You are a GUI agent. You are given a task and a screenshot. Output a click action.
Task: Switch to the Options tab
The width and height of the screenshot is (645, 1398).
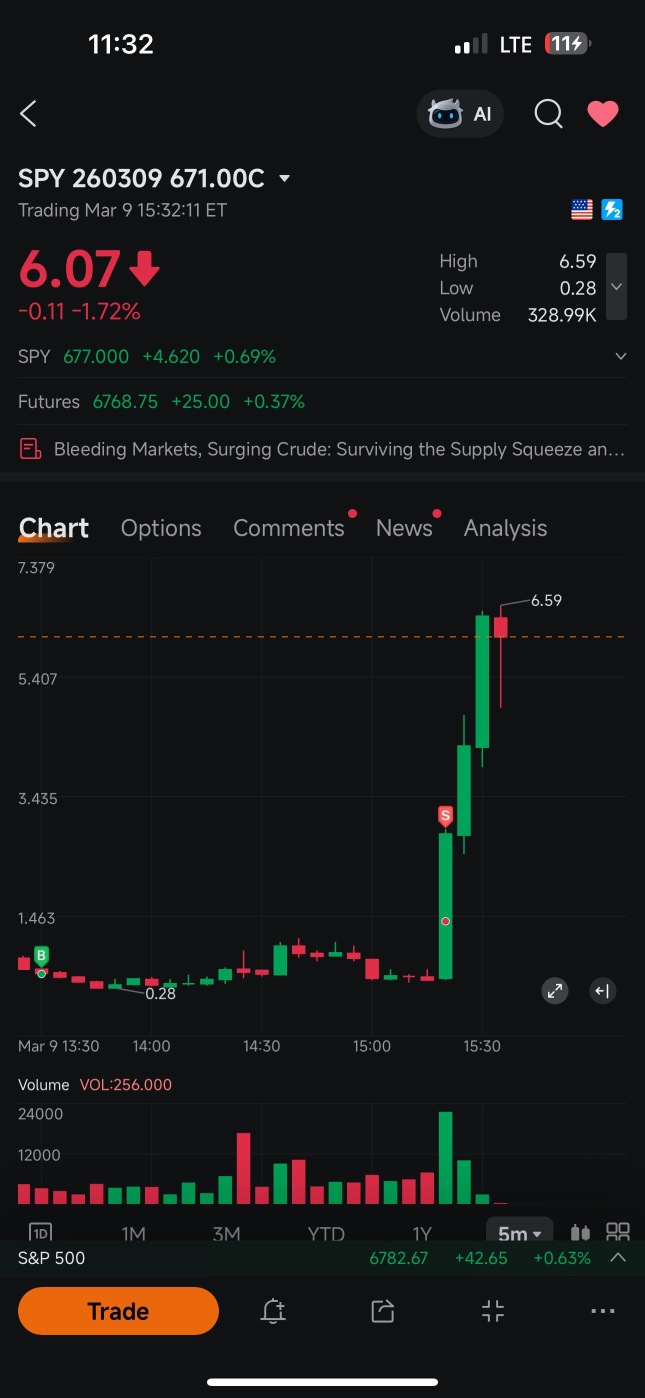161,528
